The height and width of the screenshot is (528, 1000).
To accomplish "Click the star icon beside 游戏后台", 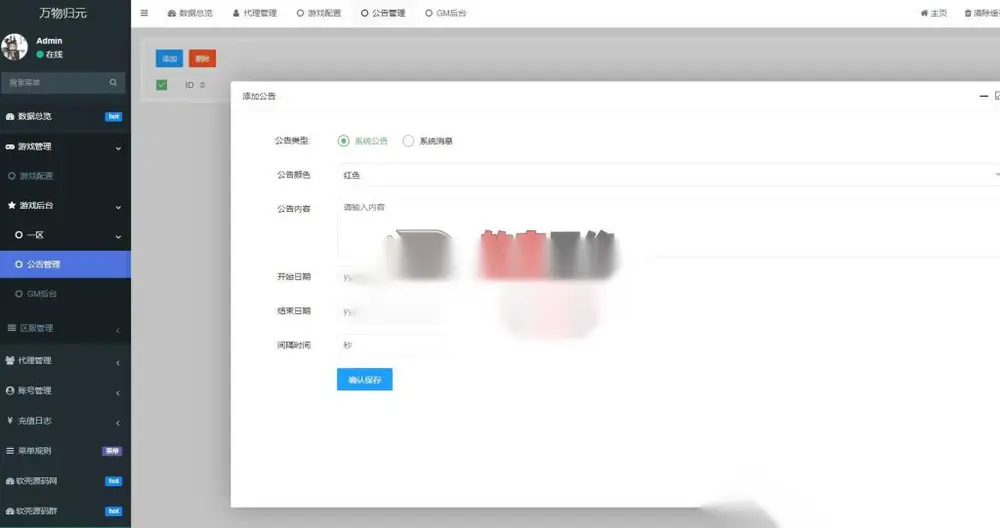I will coord(11,205).
